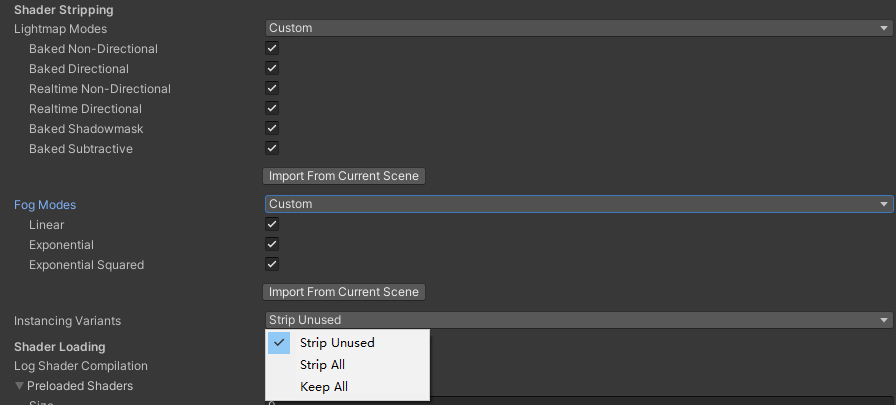Screen dimensions: 896x405
Task: Click the Fog Modes label
Action: 45,205
